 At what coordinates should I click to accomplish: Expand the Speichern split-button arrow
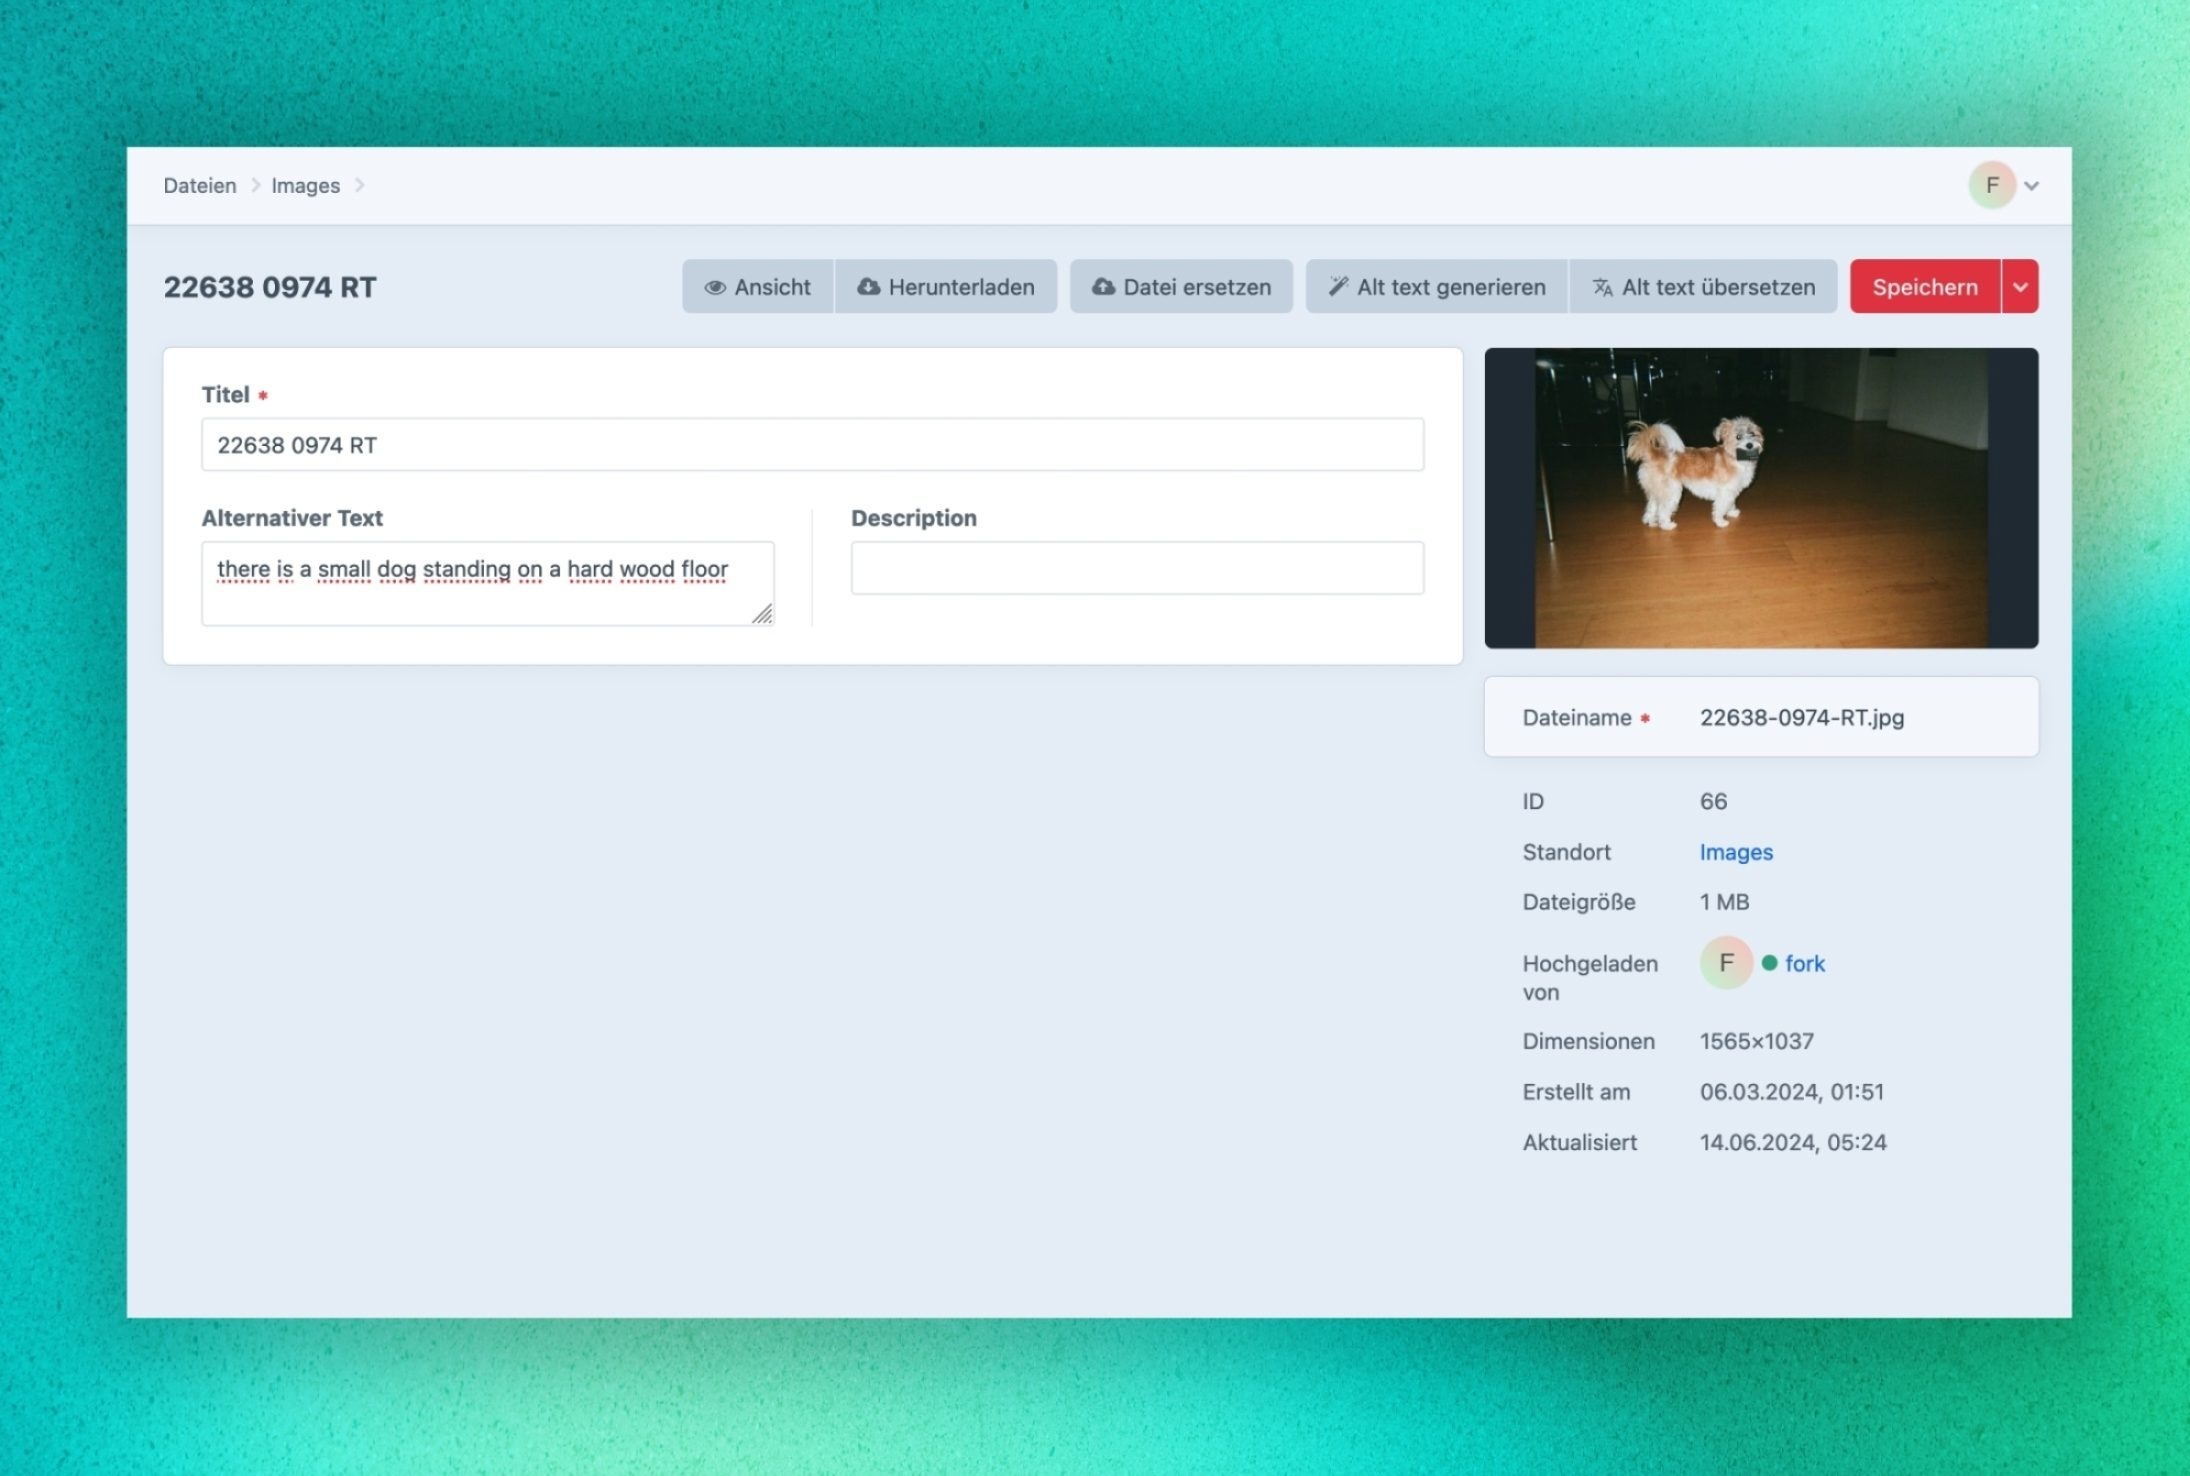tap(2020, 287)
